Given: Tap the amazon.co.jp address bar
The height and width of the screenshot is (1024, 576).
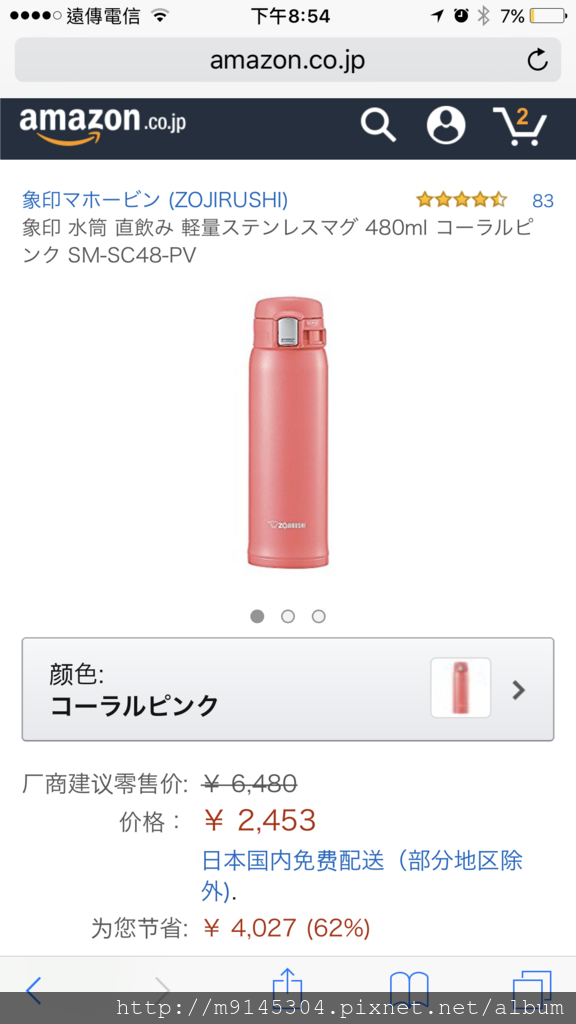Looking at the screenshot, I should 288,60.
